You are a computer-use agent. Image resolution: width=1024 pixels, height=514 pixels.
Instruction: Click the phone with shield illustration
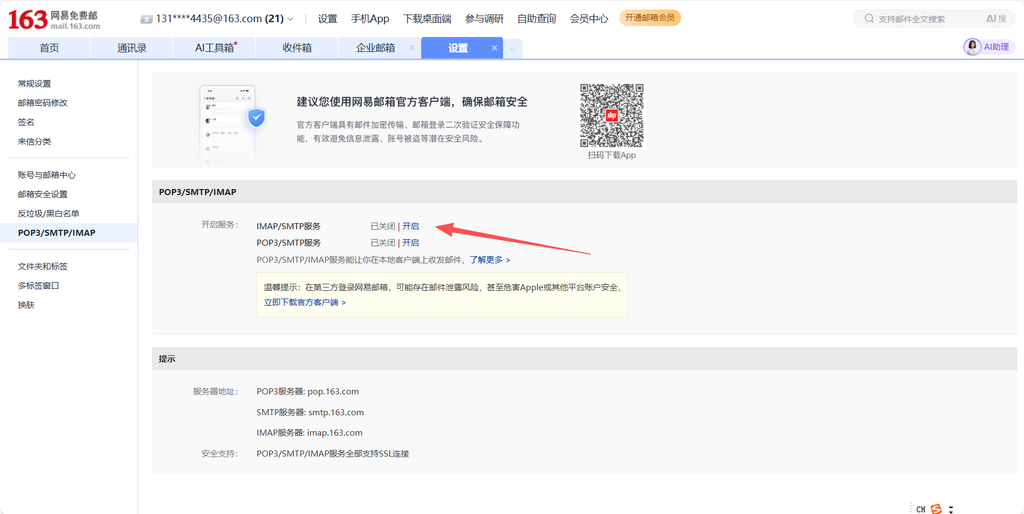(231, 125)
